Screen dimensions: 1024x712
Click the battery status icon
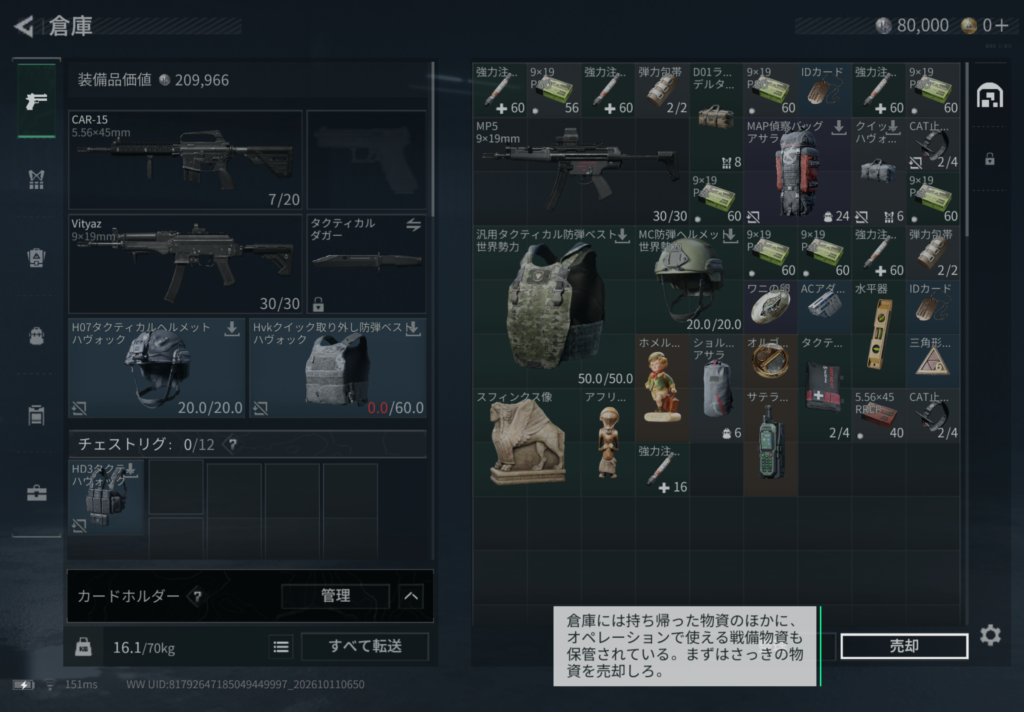[x=24, y=685]
